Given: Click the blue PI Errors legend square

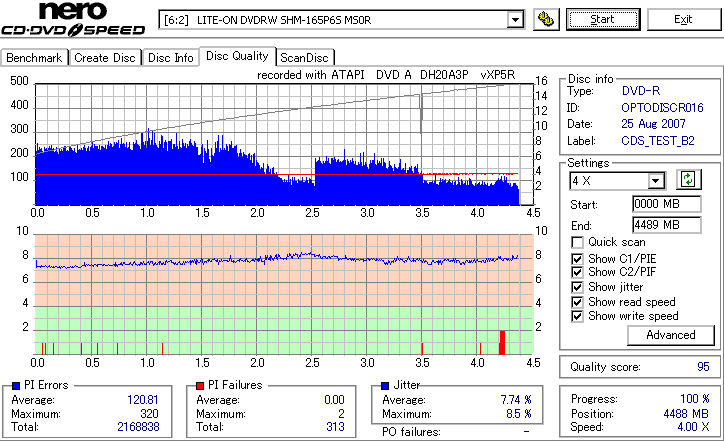Looking at the screenshot, I should tap(16, 385).
